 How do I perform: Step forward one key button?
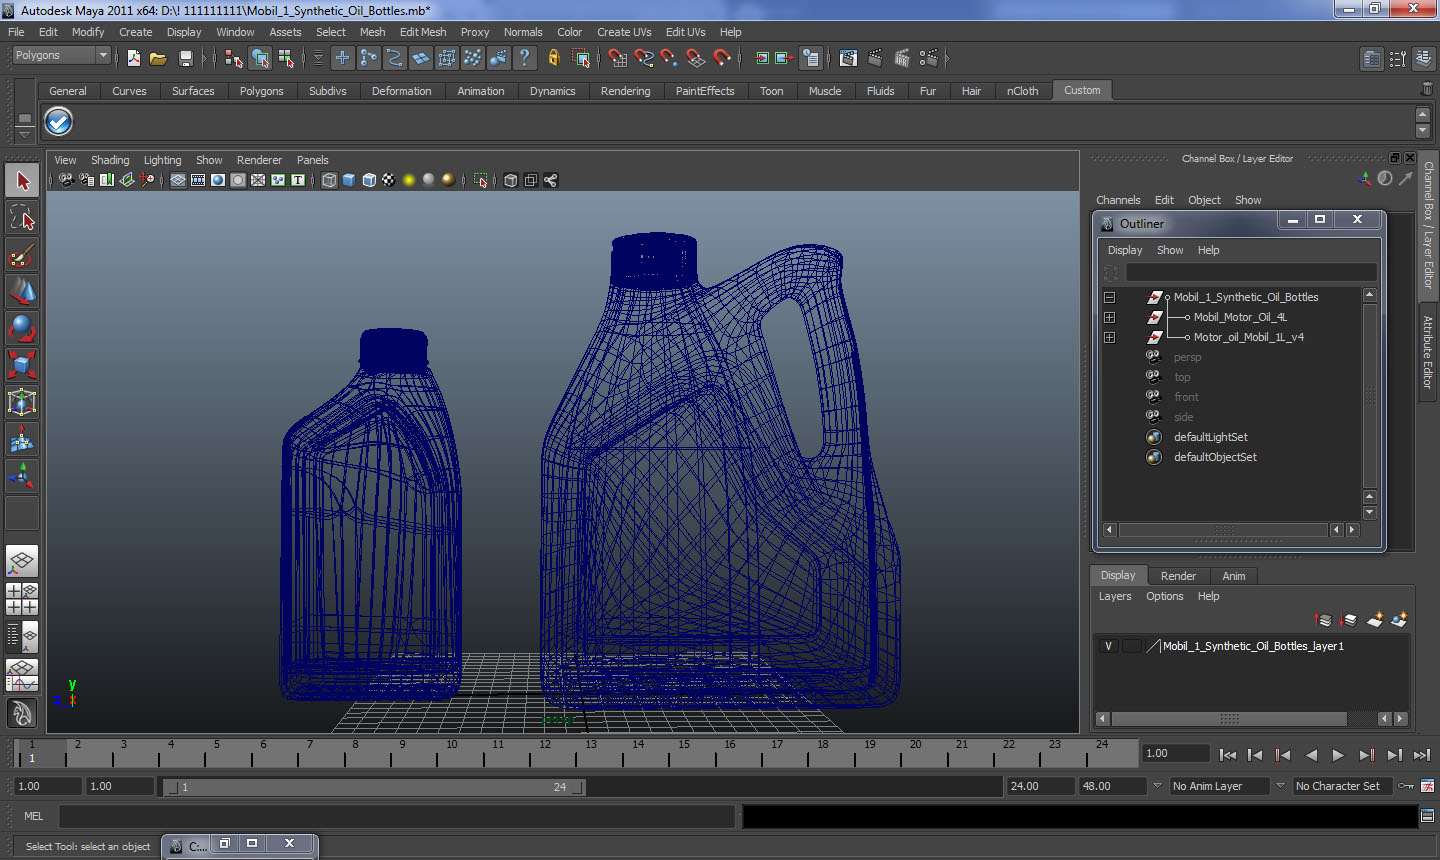pos(1366,755)
